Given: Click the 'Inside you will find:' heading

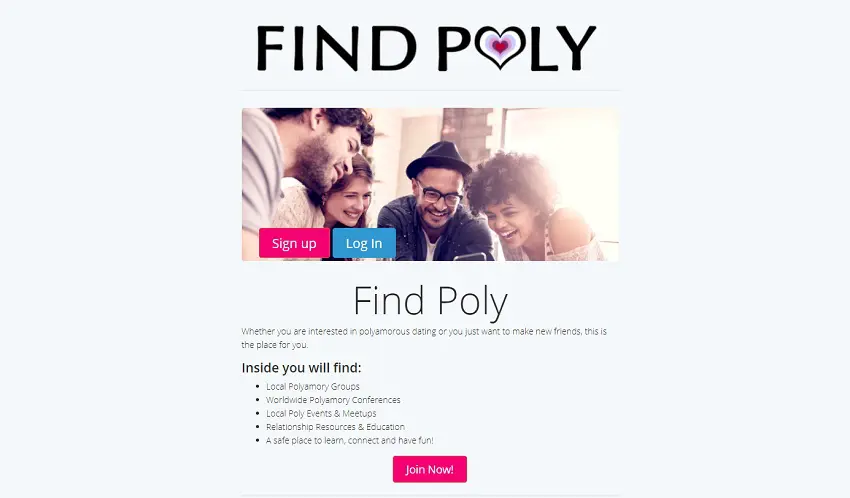Looking at the screenshot, I should 301,368.
